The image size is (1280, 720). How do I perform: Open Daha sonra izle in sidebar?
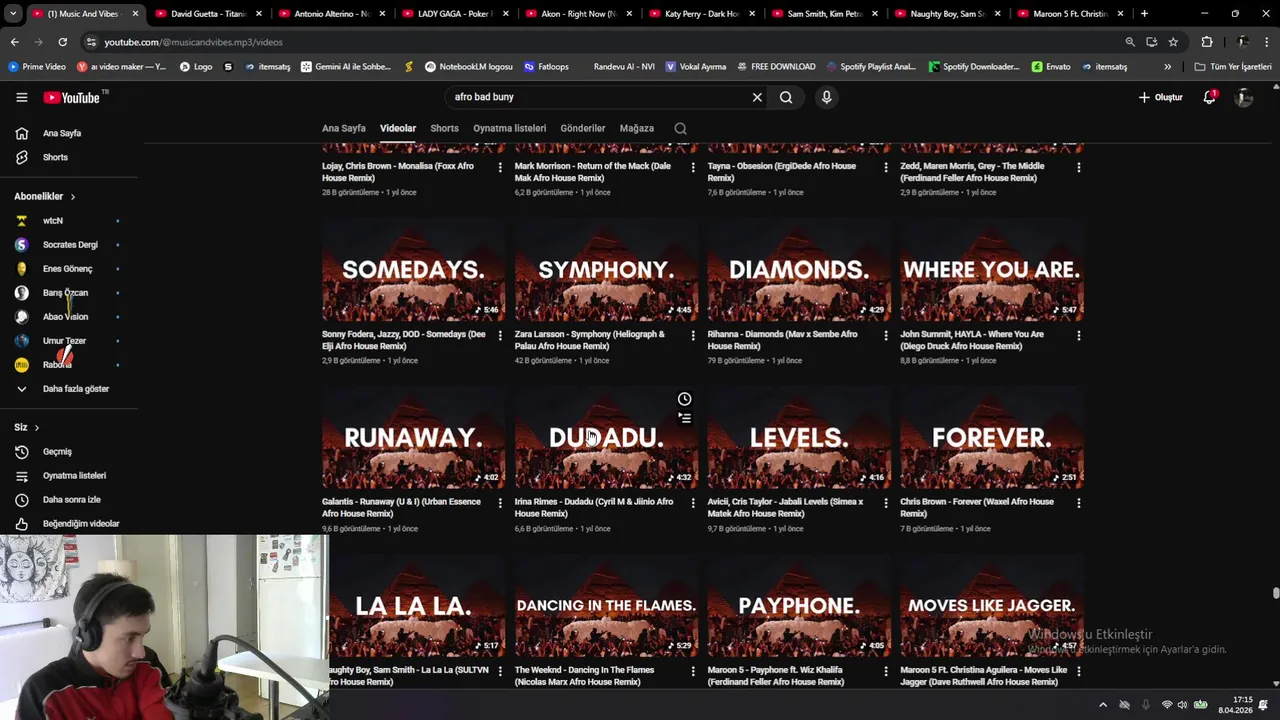tap(70, 500)
